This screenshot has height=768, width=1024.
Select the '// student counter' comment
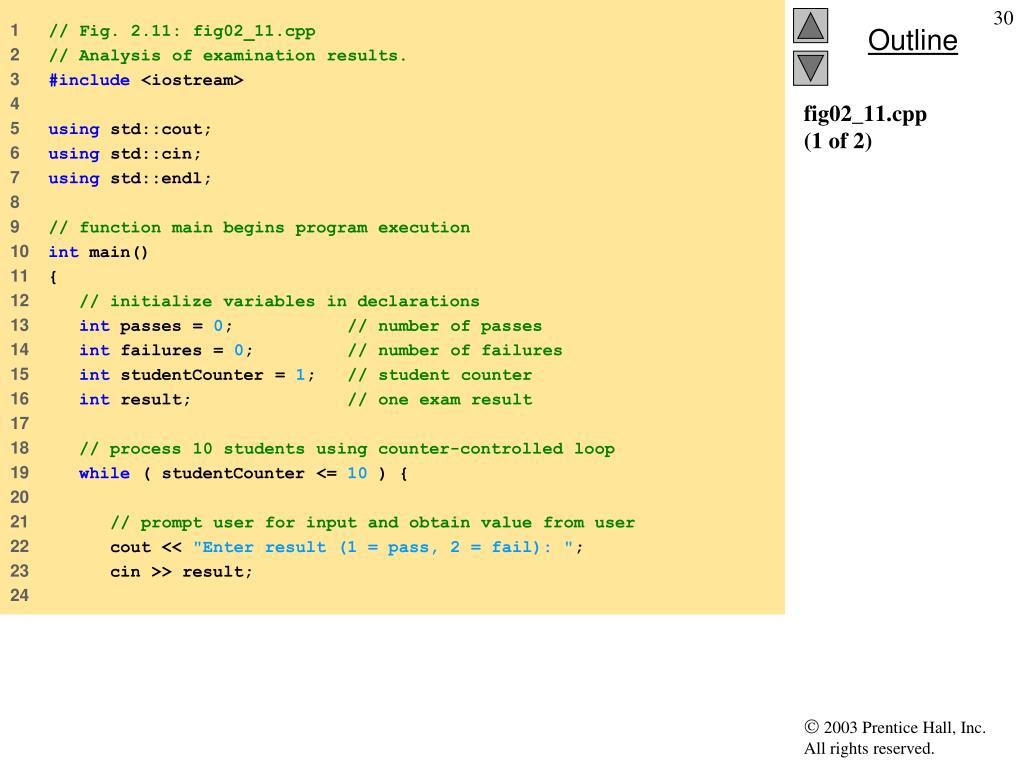[440, 375]
